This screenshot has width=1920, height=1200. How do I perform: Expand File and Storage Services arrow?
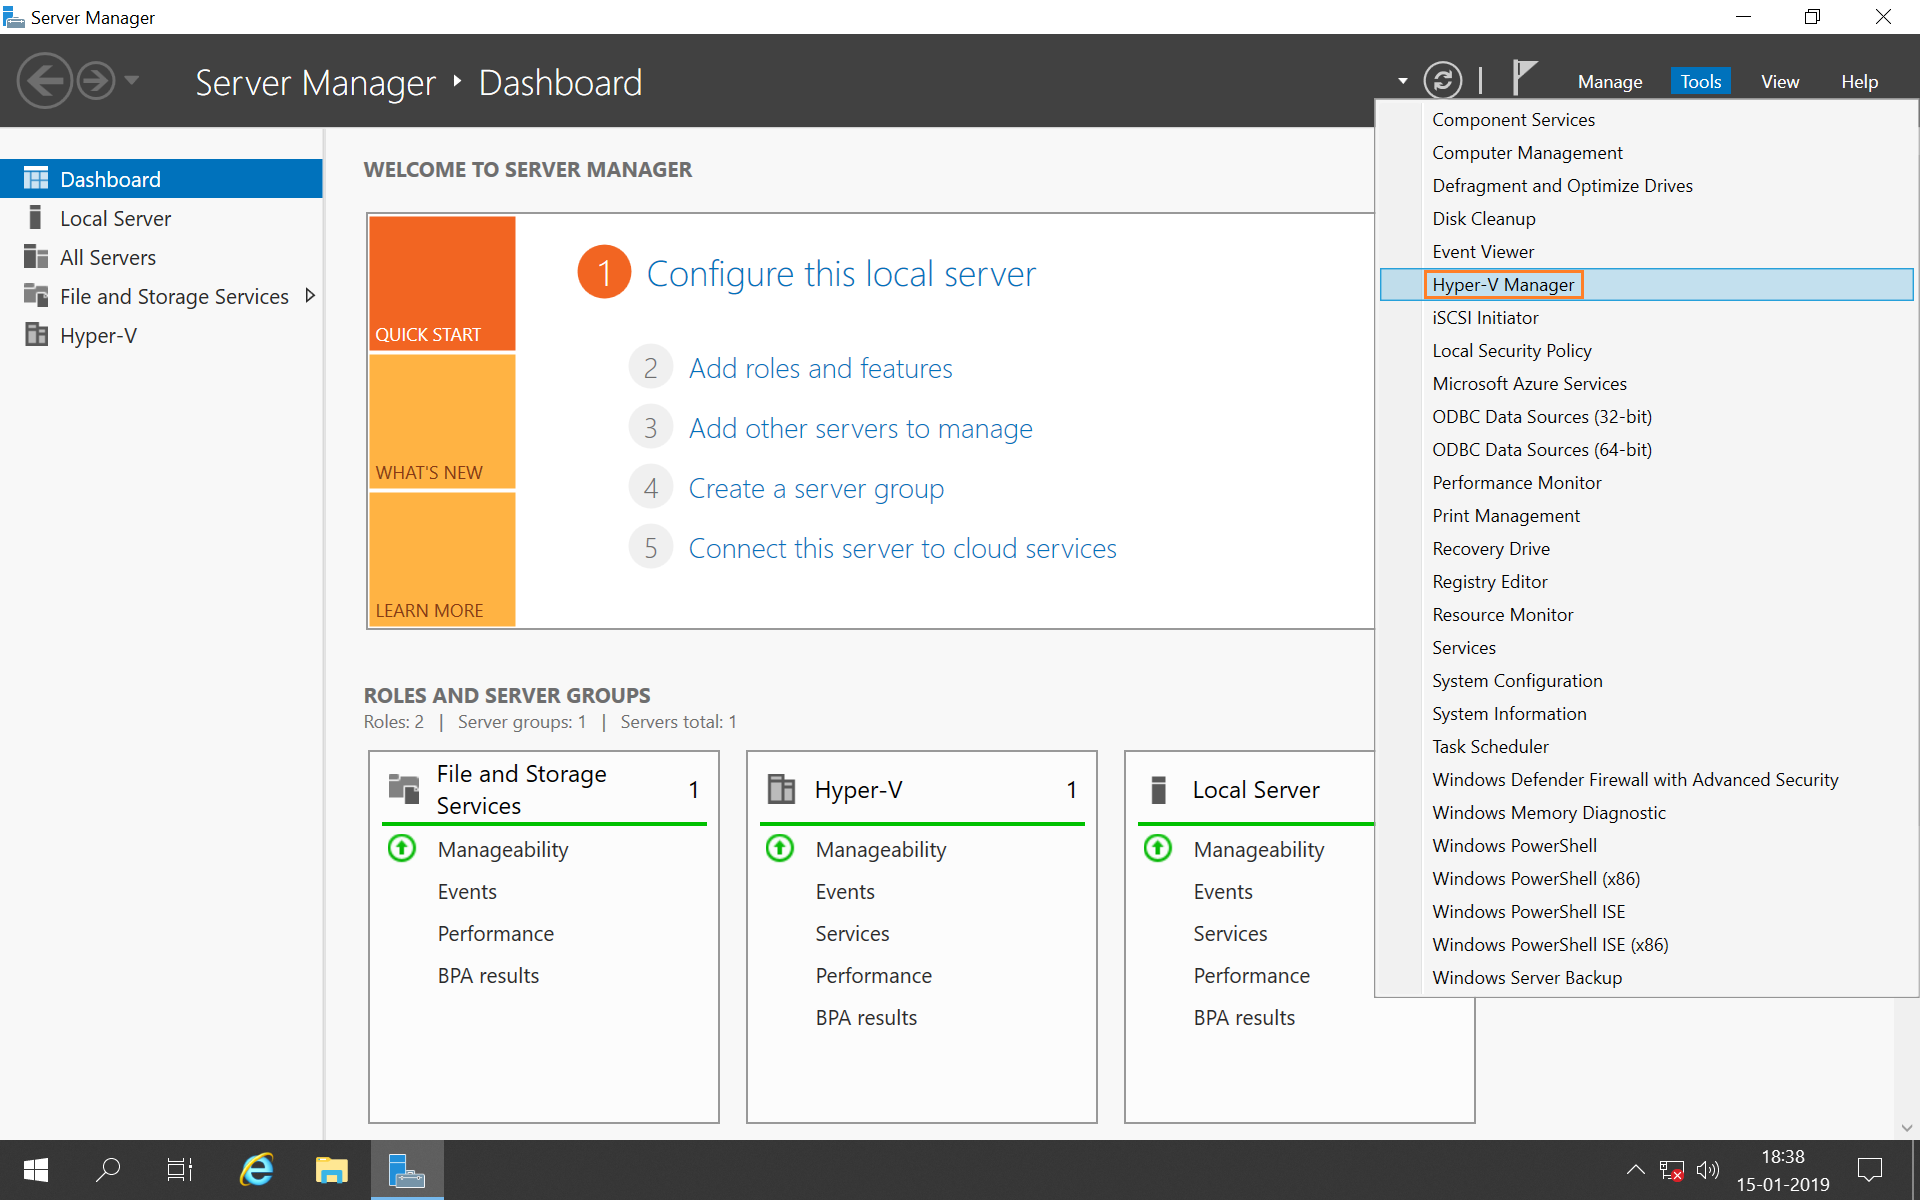click(x=310, y=295)
